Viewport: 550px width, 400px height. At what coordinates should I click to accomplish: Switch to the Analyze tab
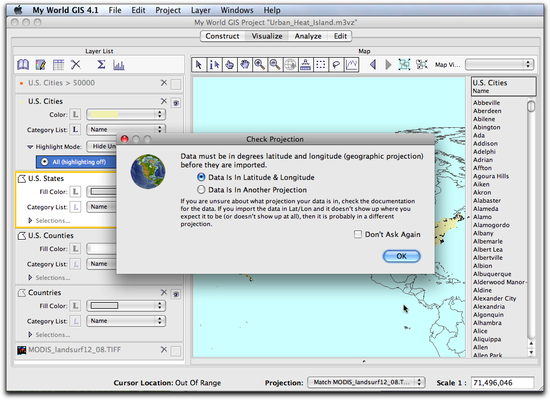click(x=308, y=36)
